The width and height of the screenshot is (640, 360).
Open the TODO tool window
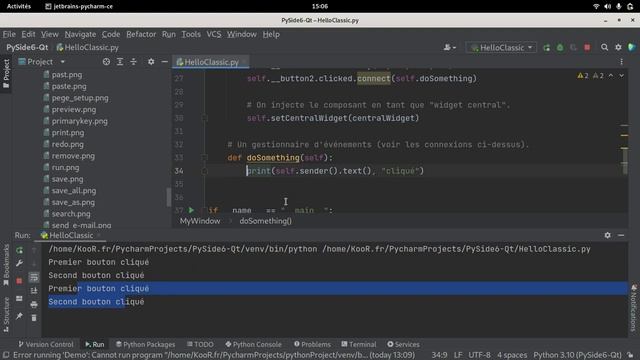pyautogui.click(x=200, y=344)
